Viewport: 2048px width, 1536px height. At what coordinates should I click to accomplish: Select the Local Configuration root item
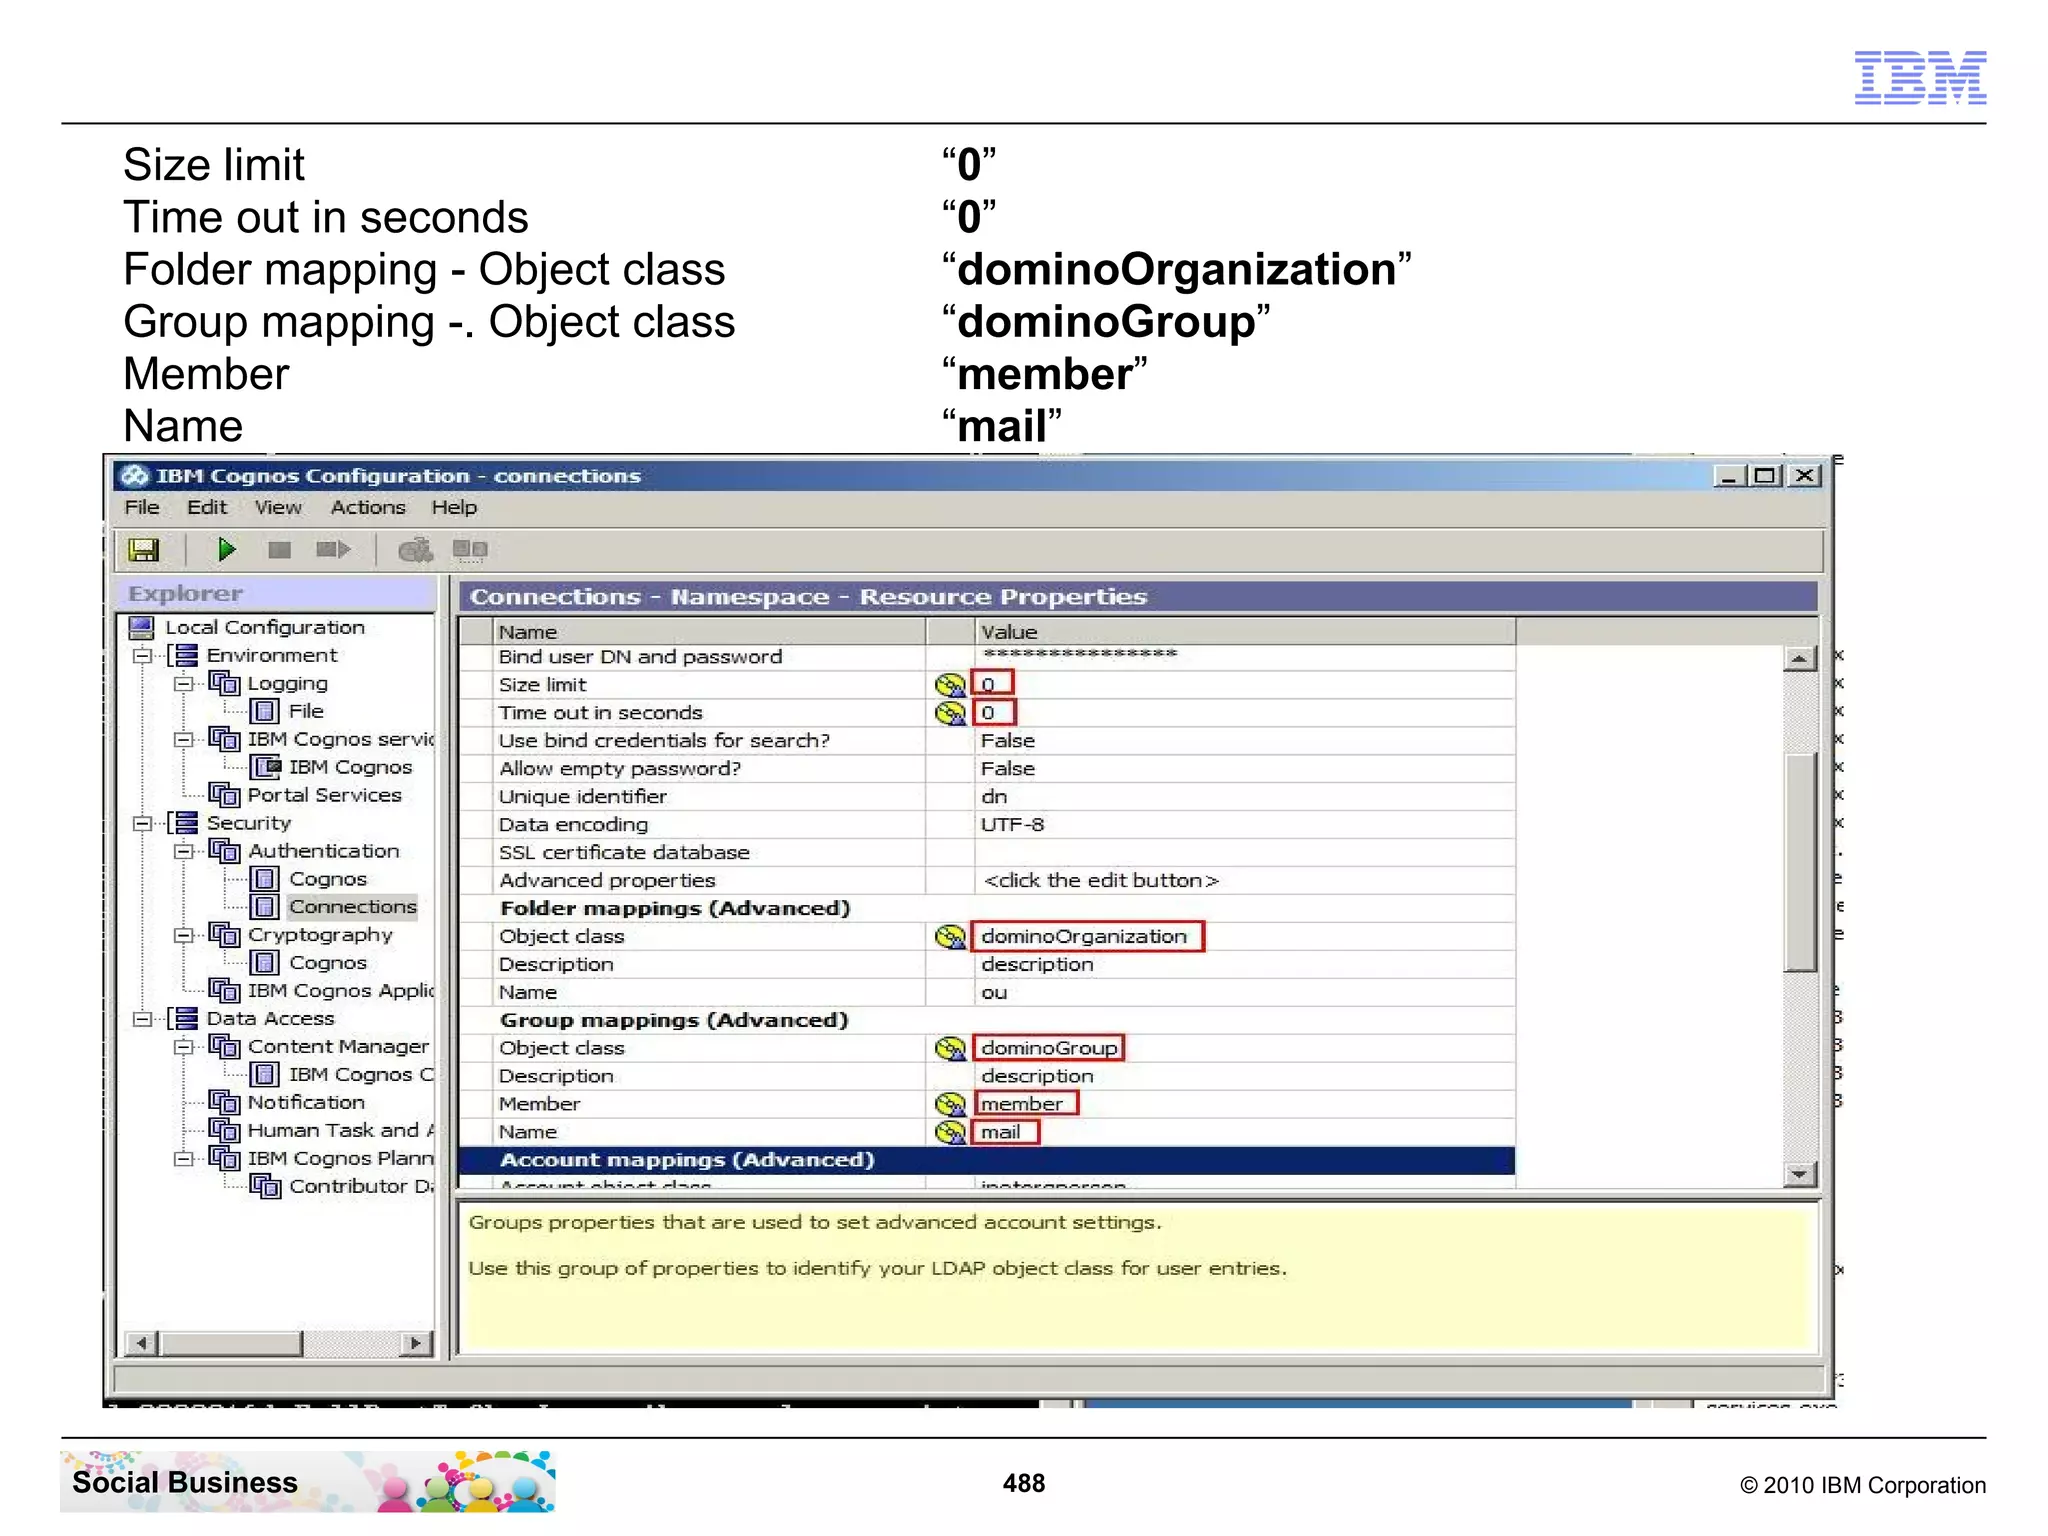coord(265,627)
